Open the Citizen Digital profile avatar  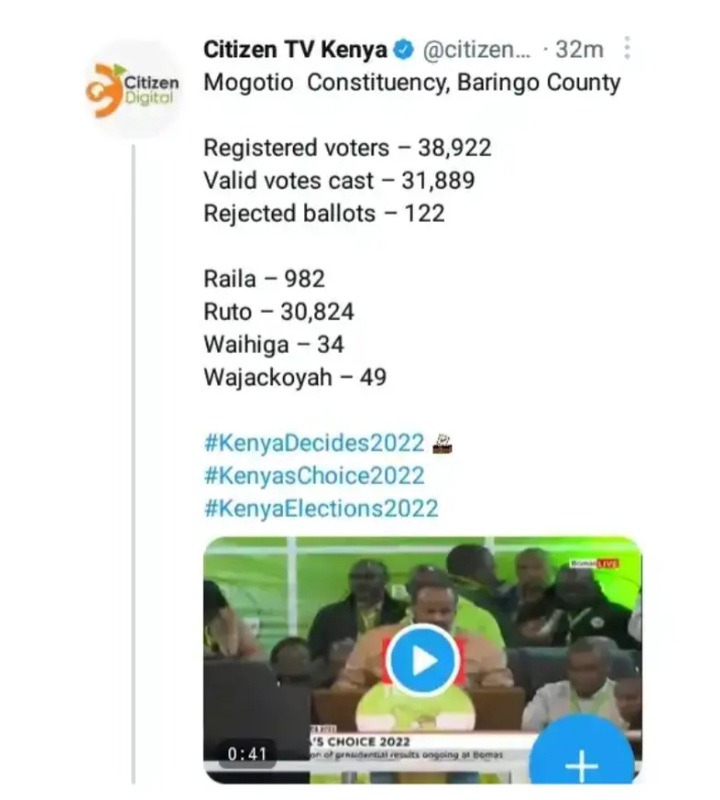tap(133, 90)
